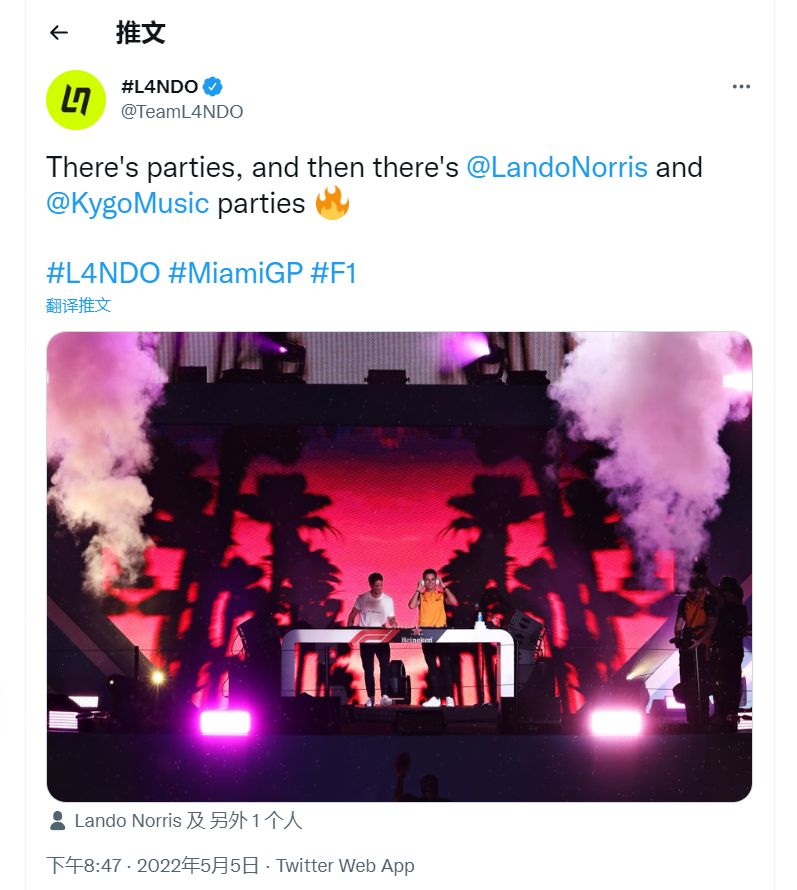Screen dimensions: 797x890
Task: Go back using the arrow icon
Action: [59, 33]
